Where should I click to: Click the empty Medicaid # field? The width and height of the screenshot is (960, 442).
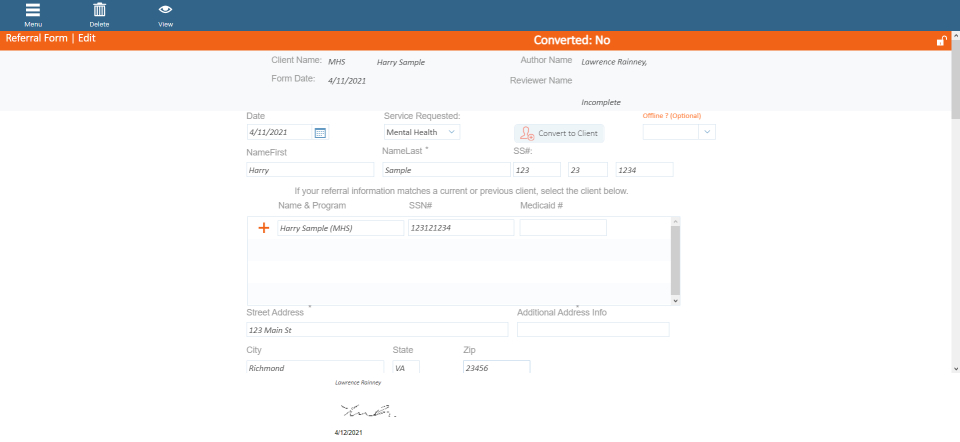[x=563, y=228]
